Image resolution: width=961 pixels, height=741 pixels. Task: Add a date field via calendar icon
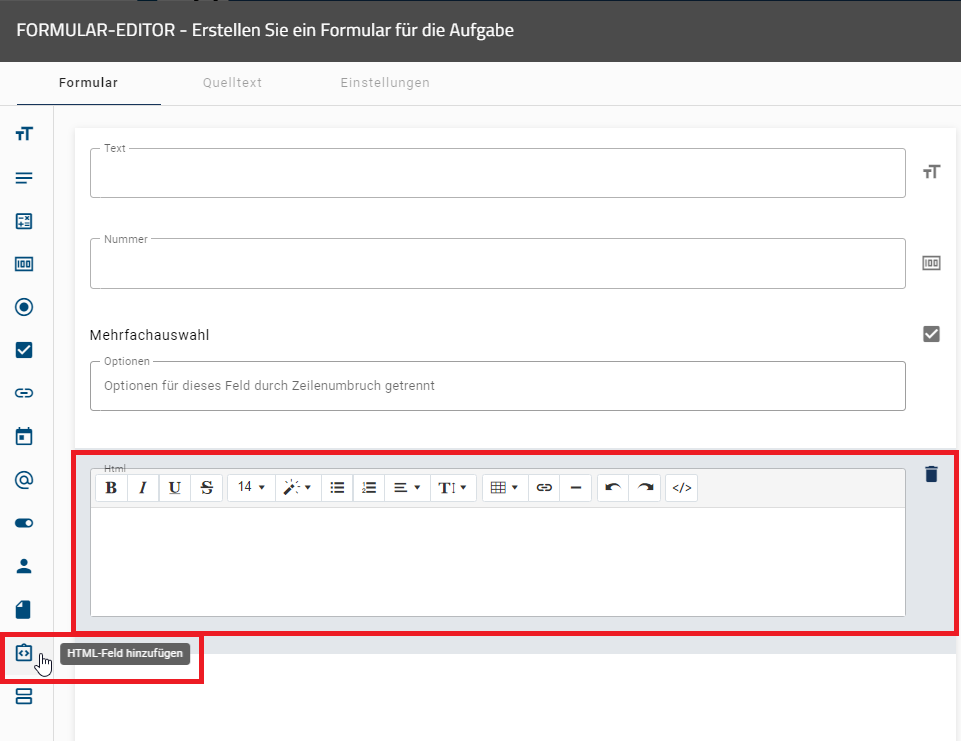(24, 436)
